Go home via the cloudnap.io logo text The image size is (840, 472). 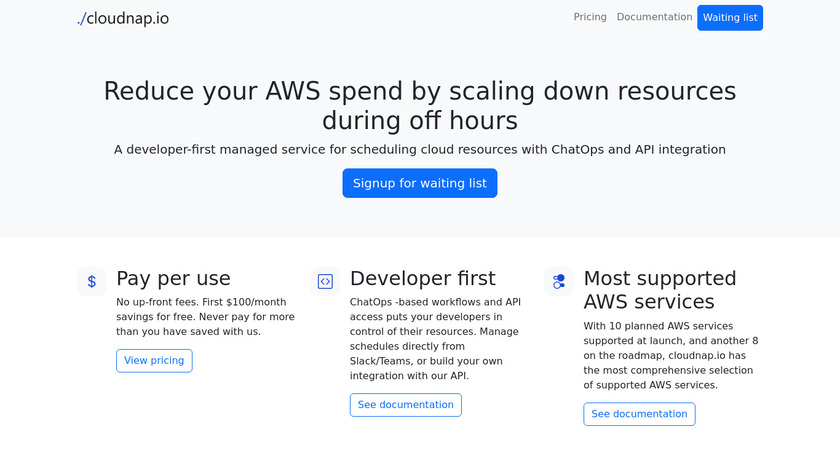(128, 18)
